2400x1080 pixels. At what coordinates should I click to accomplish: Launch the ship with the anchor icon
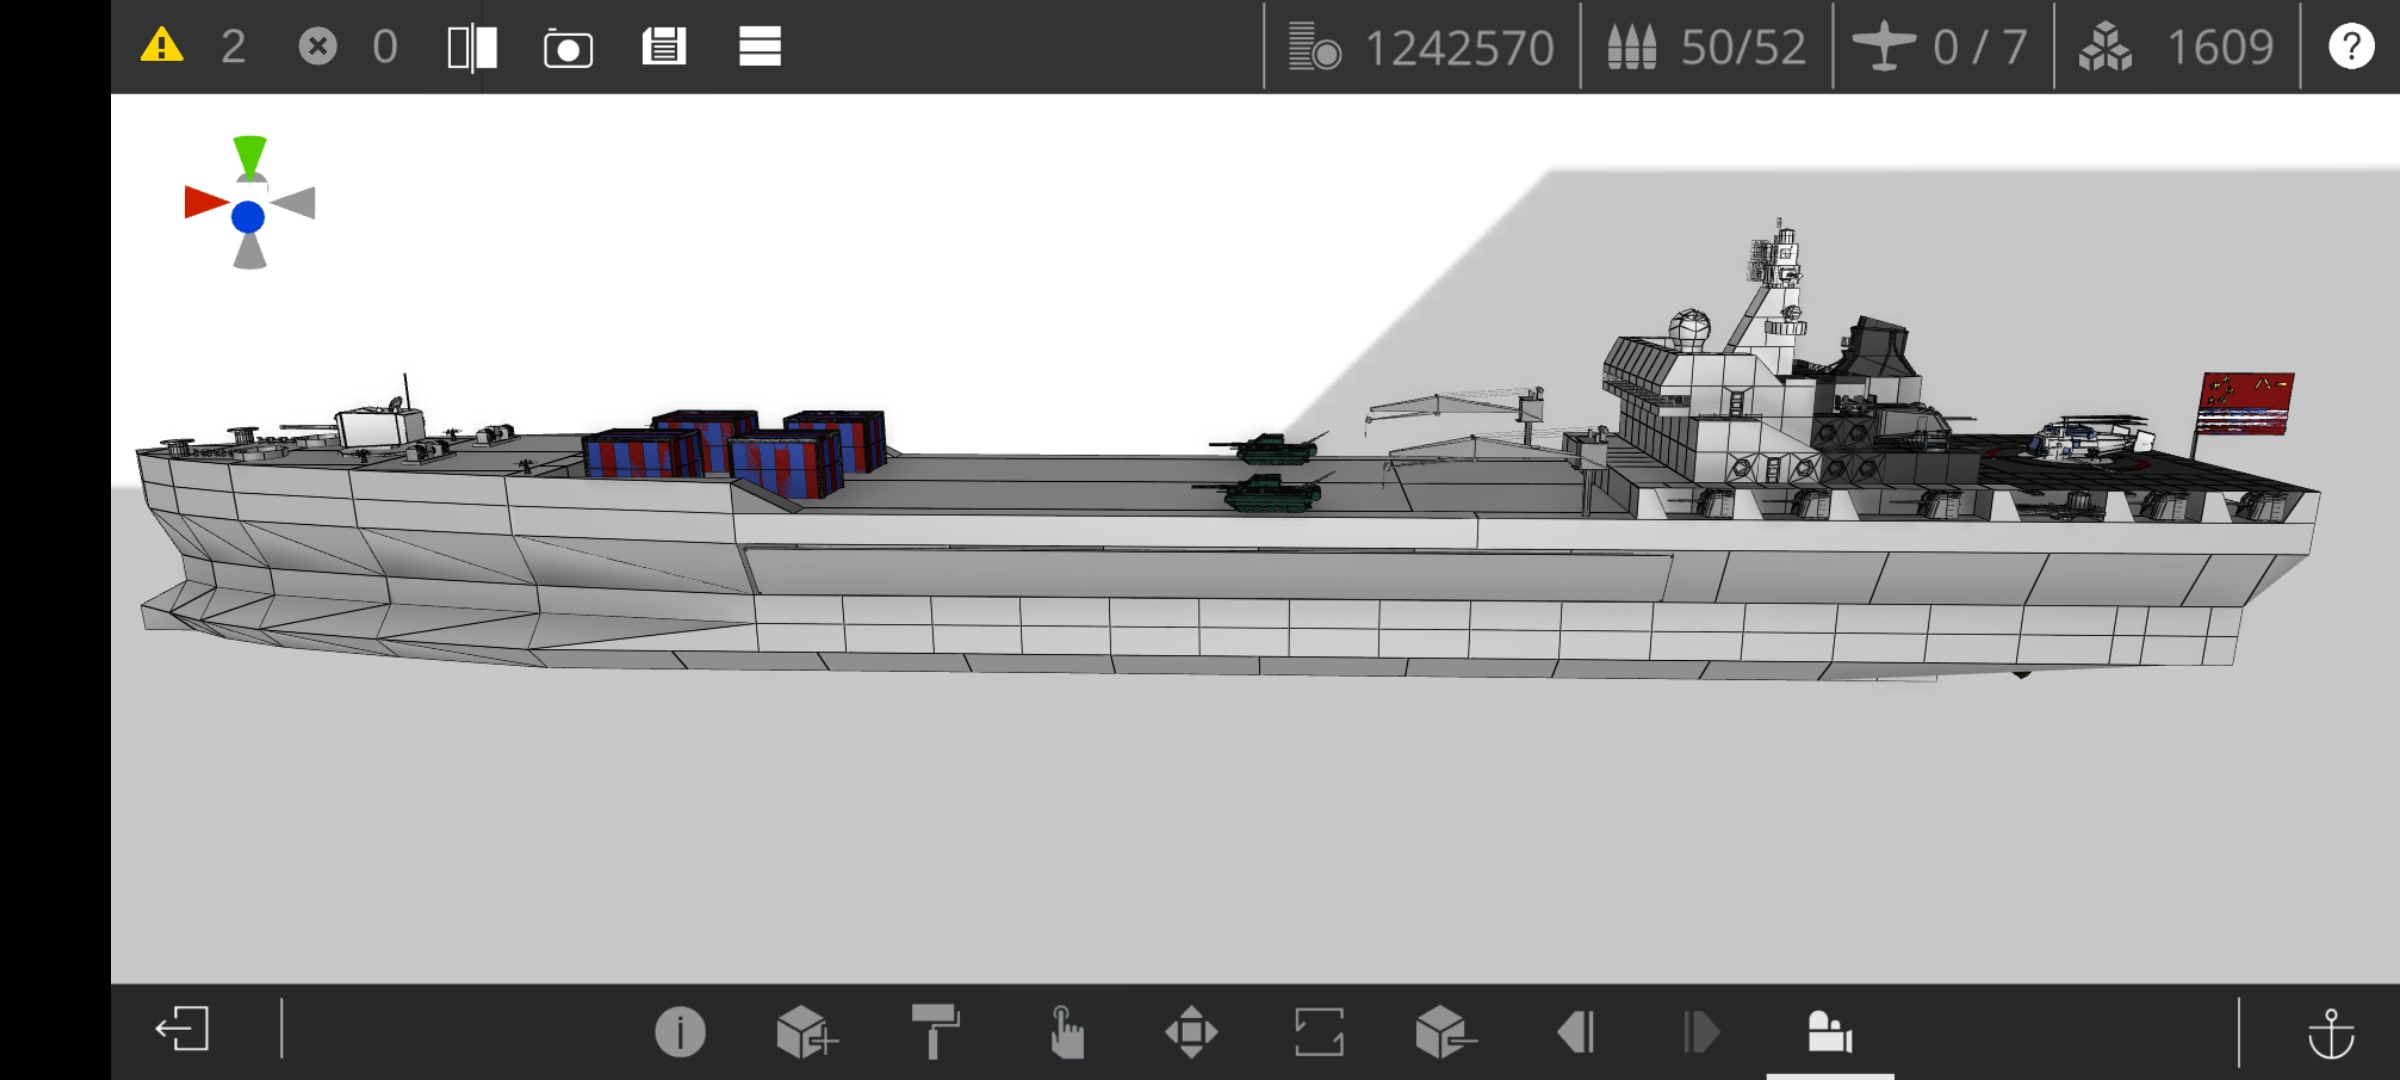[2330, 1033]
